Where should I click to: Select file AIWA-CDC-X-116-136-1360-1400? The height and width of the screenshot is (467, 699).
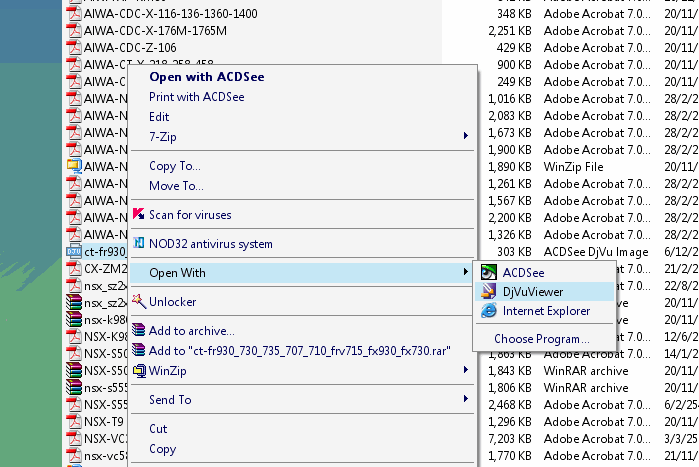171,14
